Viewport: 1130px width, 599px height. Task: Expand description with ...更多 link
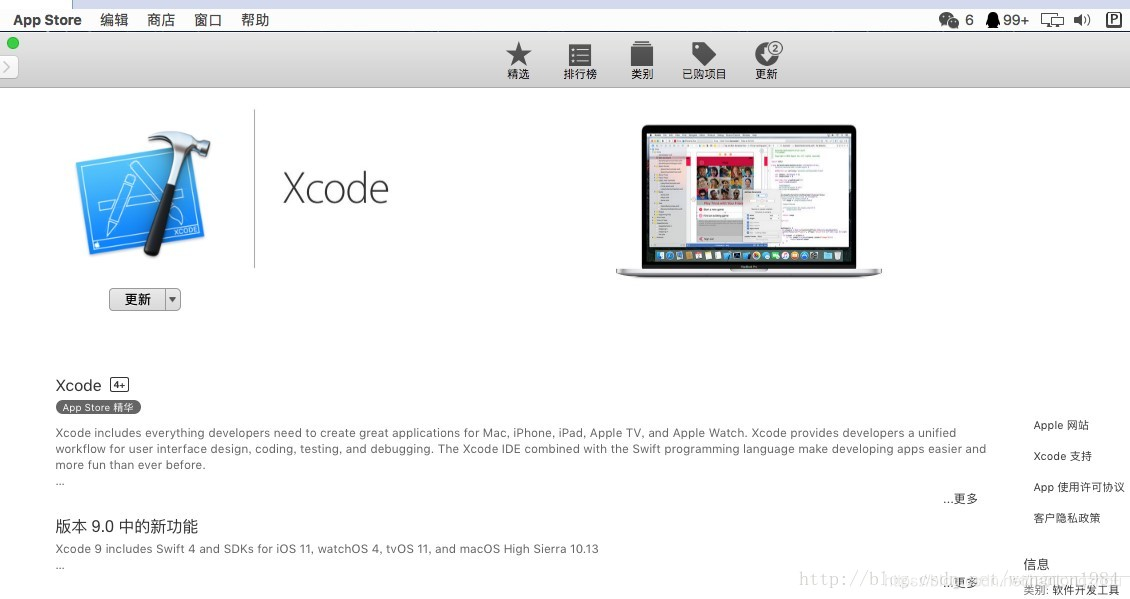tap(961, 499)
